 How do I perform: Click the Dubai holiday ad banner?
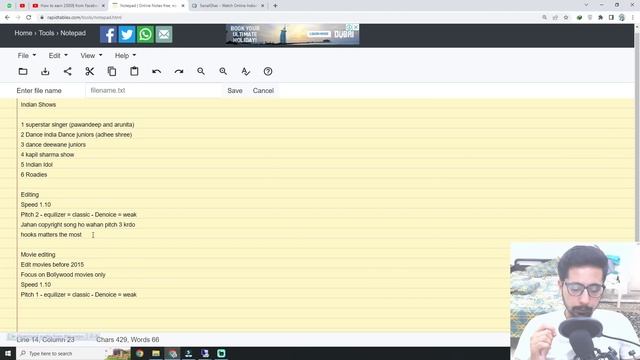coord(292,34)
